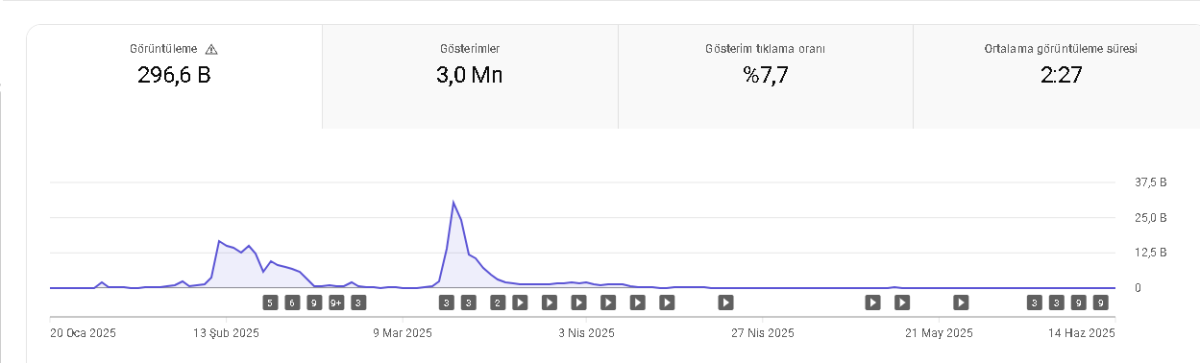Click the %7,7 click-through rate value
The width and height of the screenshot is (1200, 363).
click(x=765, y=75)
